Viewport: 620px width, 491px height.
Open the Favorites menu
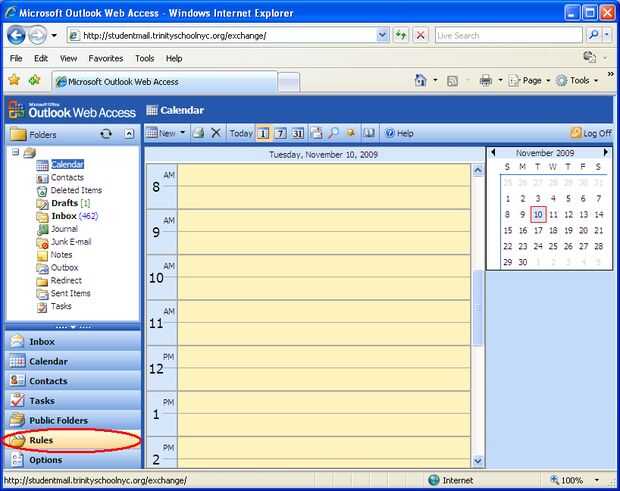pyautogui.click(x=106, y=59)
